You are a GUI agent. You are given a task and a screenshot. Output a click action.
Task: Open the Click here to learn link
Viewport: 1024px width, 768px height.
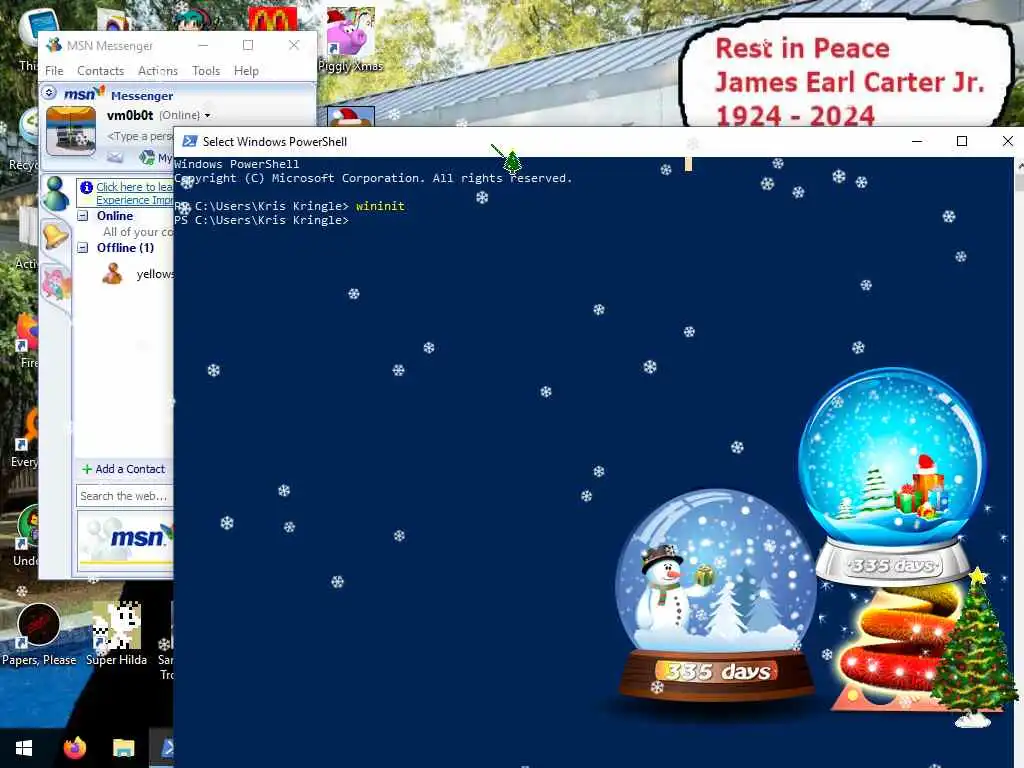(x=135, y=187)
